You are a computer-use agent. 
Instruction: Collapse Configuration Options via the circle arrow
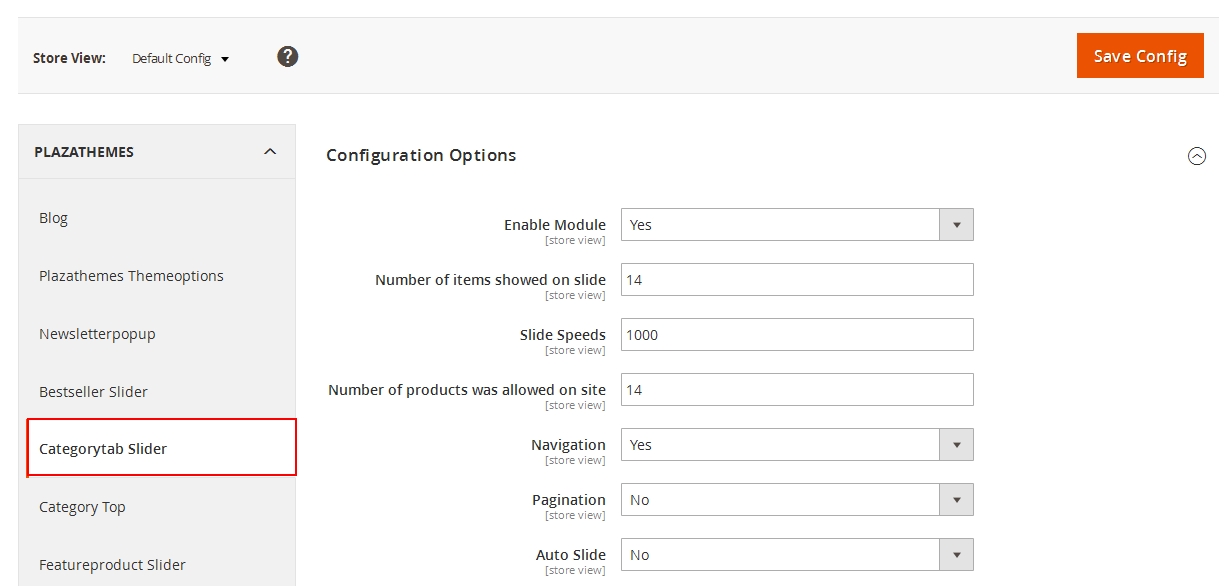click(1197, 156)
